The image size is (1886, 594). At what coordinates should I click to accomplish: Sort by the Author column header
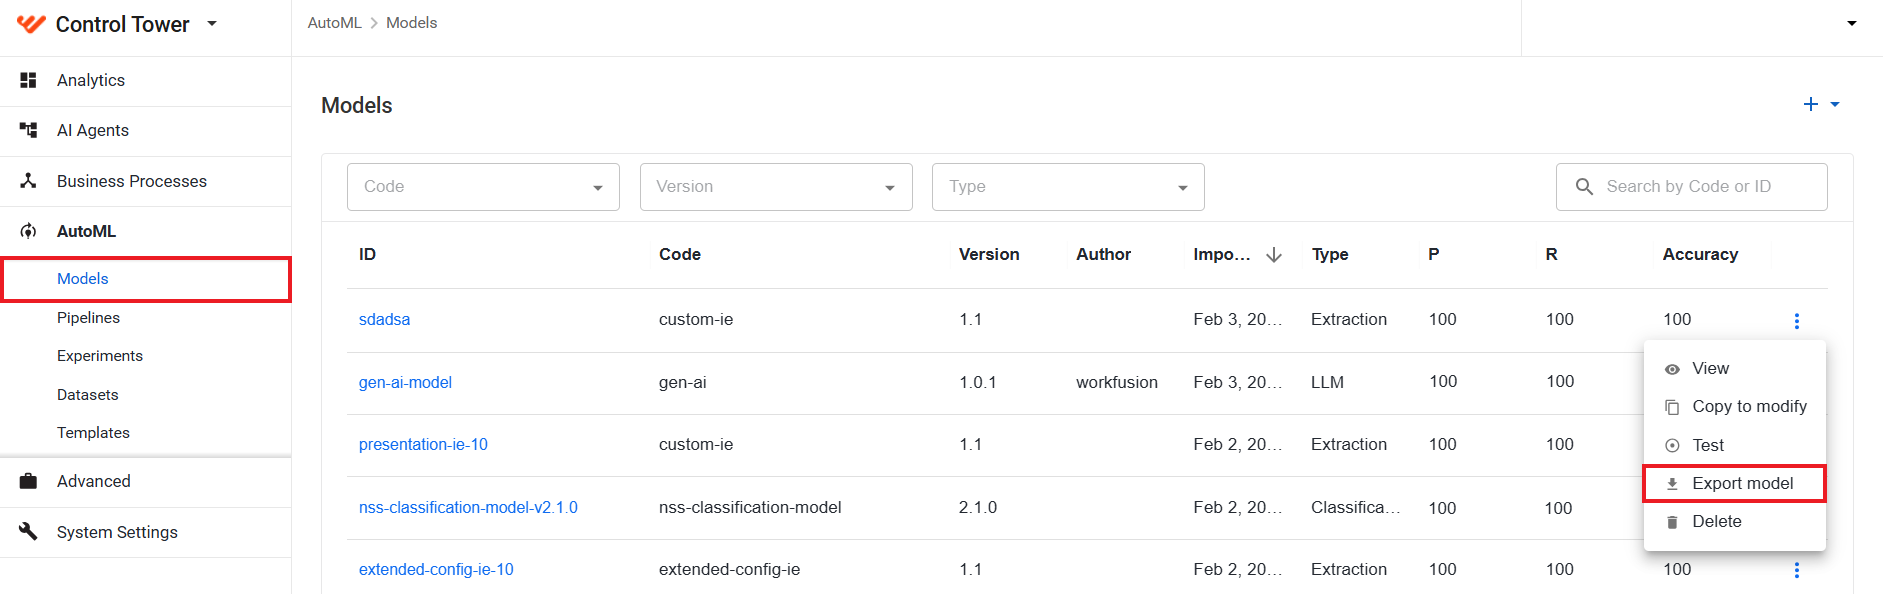coord(1103,255)
